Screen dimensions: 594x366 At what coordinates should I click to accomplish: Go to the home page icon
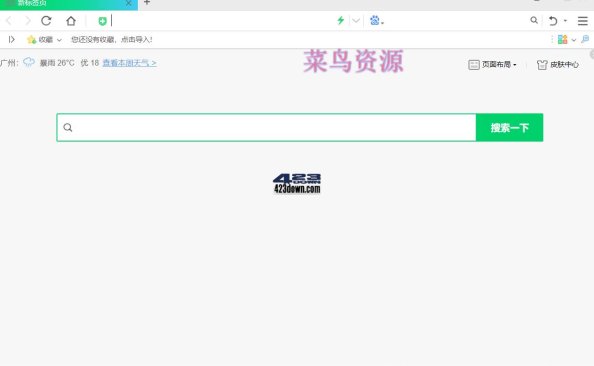click(71, 20)
